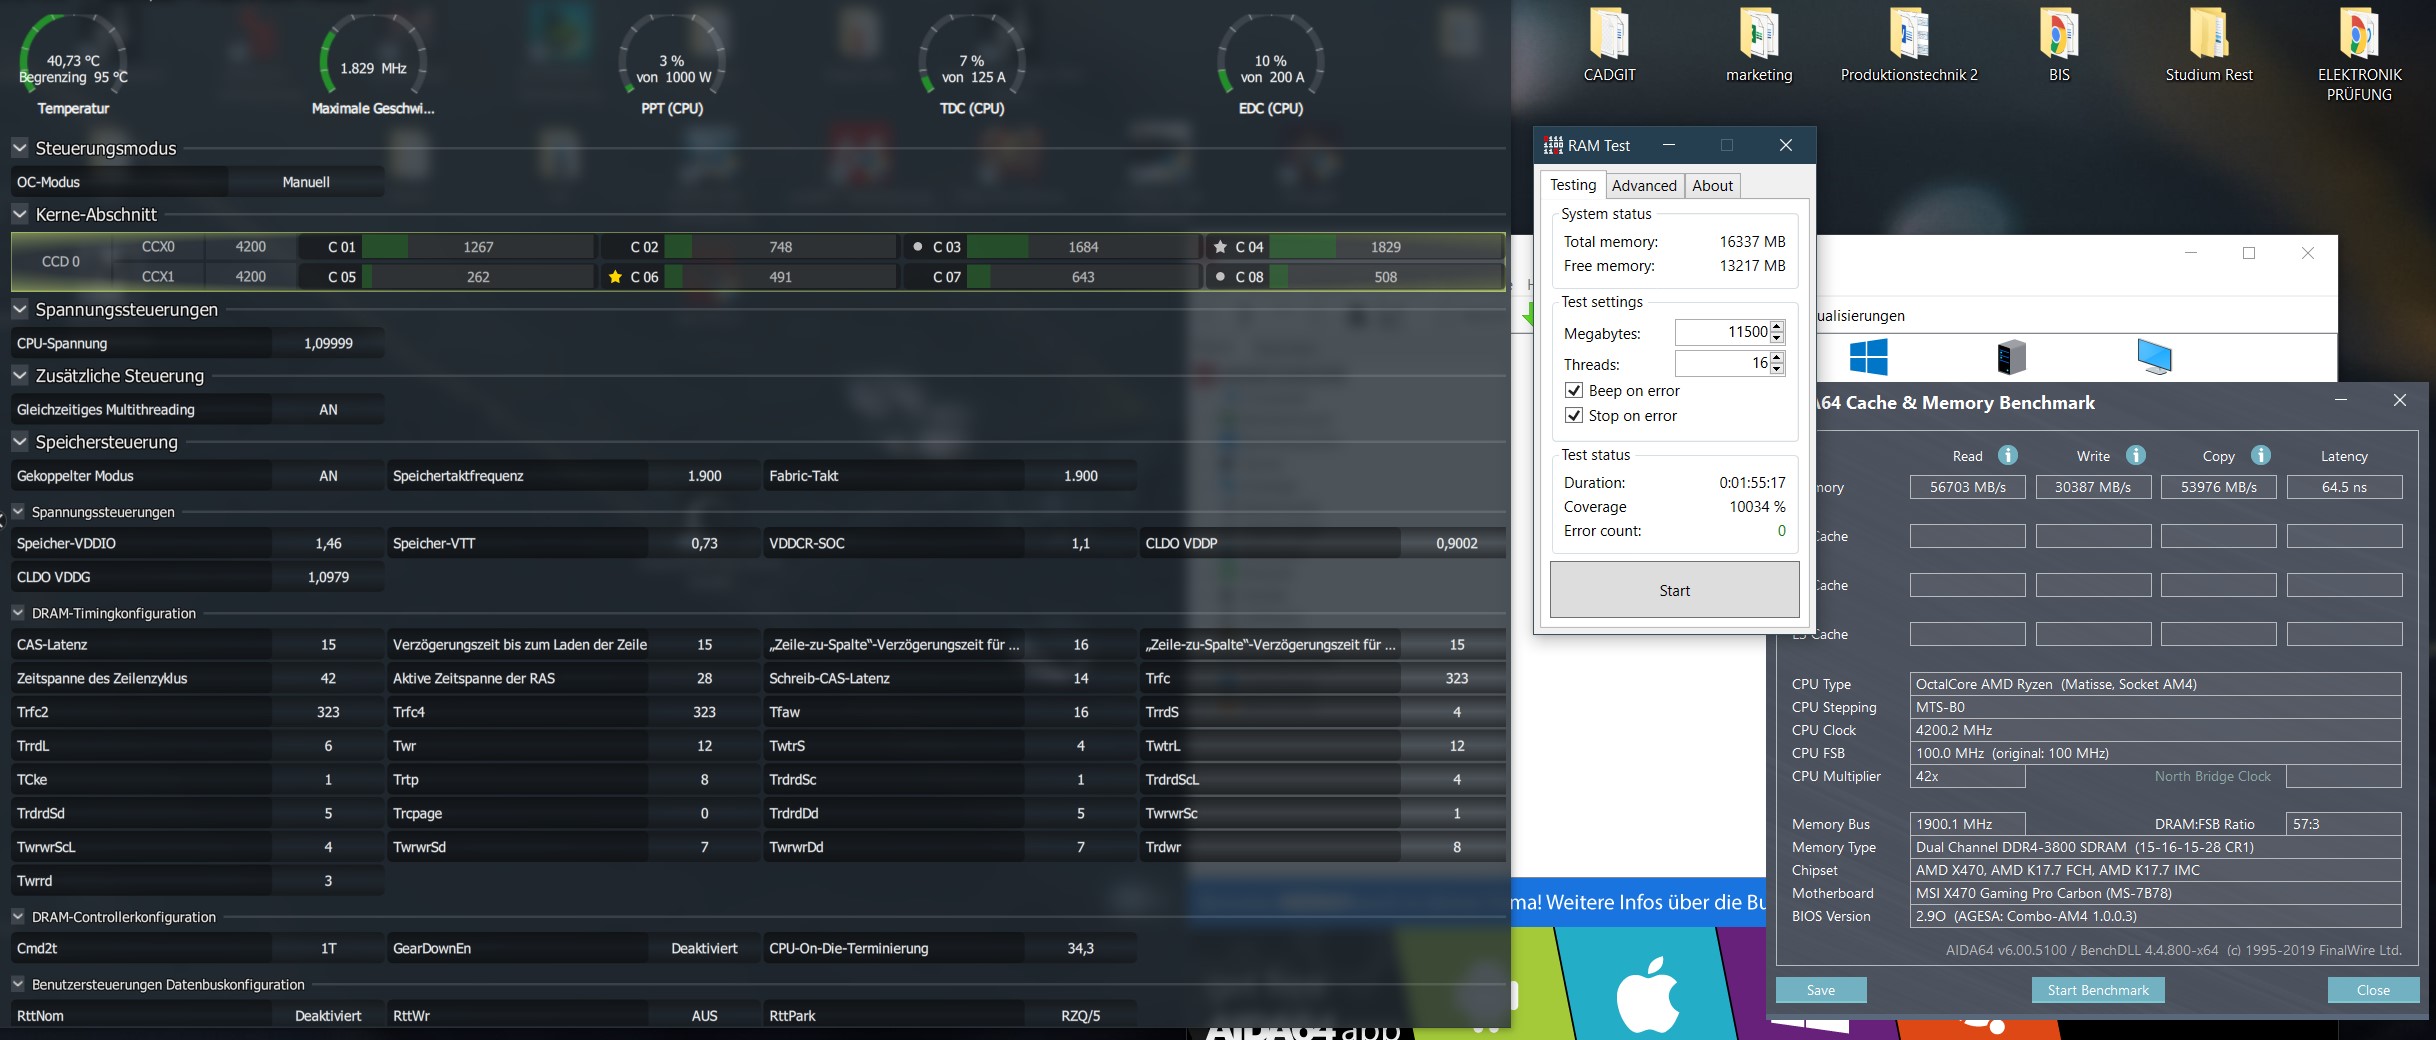This screenshot has height=1040, width=2436.
Task: Toggle the Beep on error checkbox
Action: coord(1574,391)
